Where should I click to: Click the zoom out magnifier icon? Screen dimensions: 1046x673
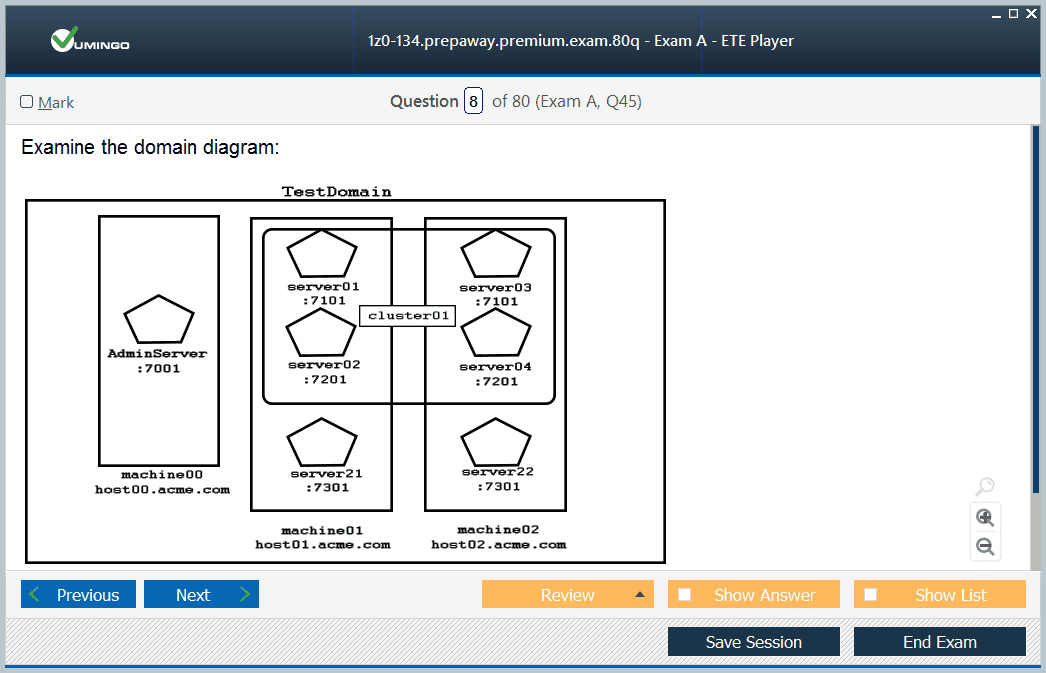point(985,547)
